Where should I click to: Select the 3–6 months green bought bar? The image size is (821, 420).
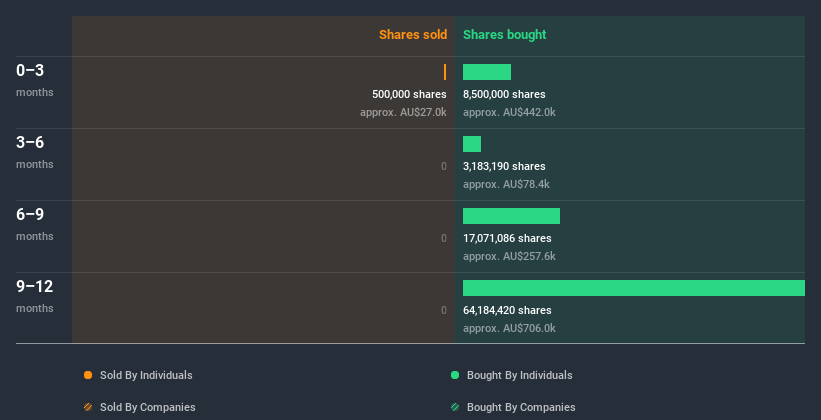[472, 144]
